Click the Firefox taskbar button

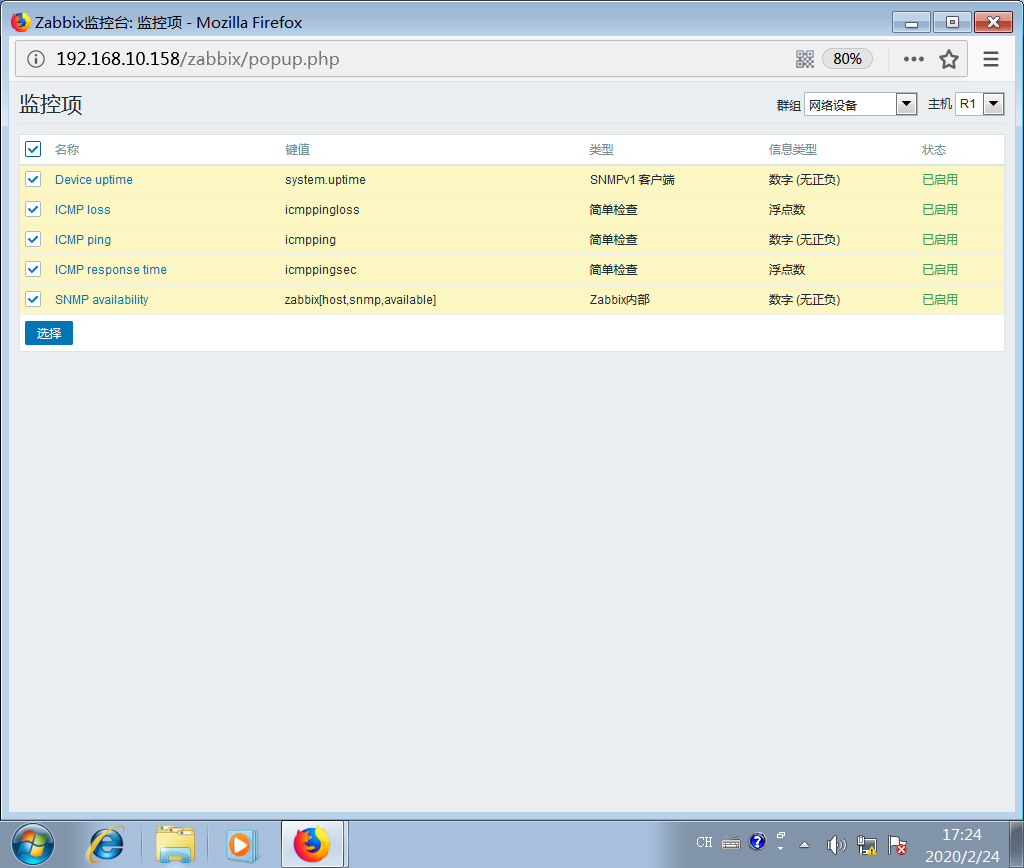click(x=313, y=844)
